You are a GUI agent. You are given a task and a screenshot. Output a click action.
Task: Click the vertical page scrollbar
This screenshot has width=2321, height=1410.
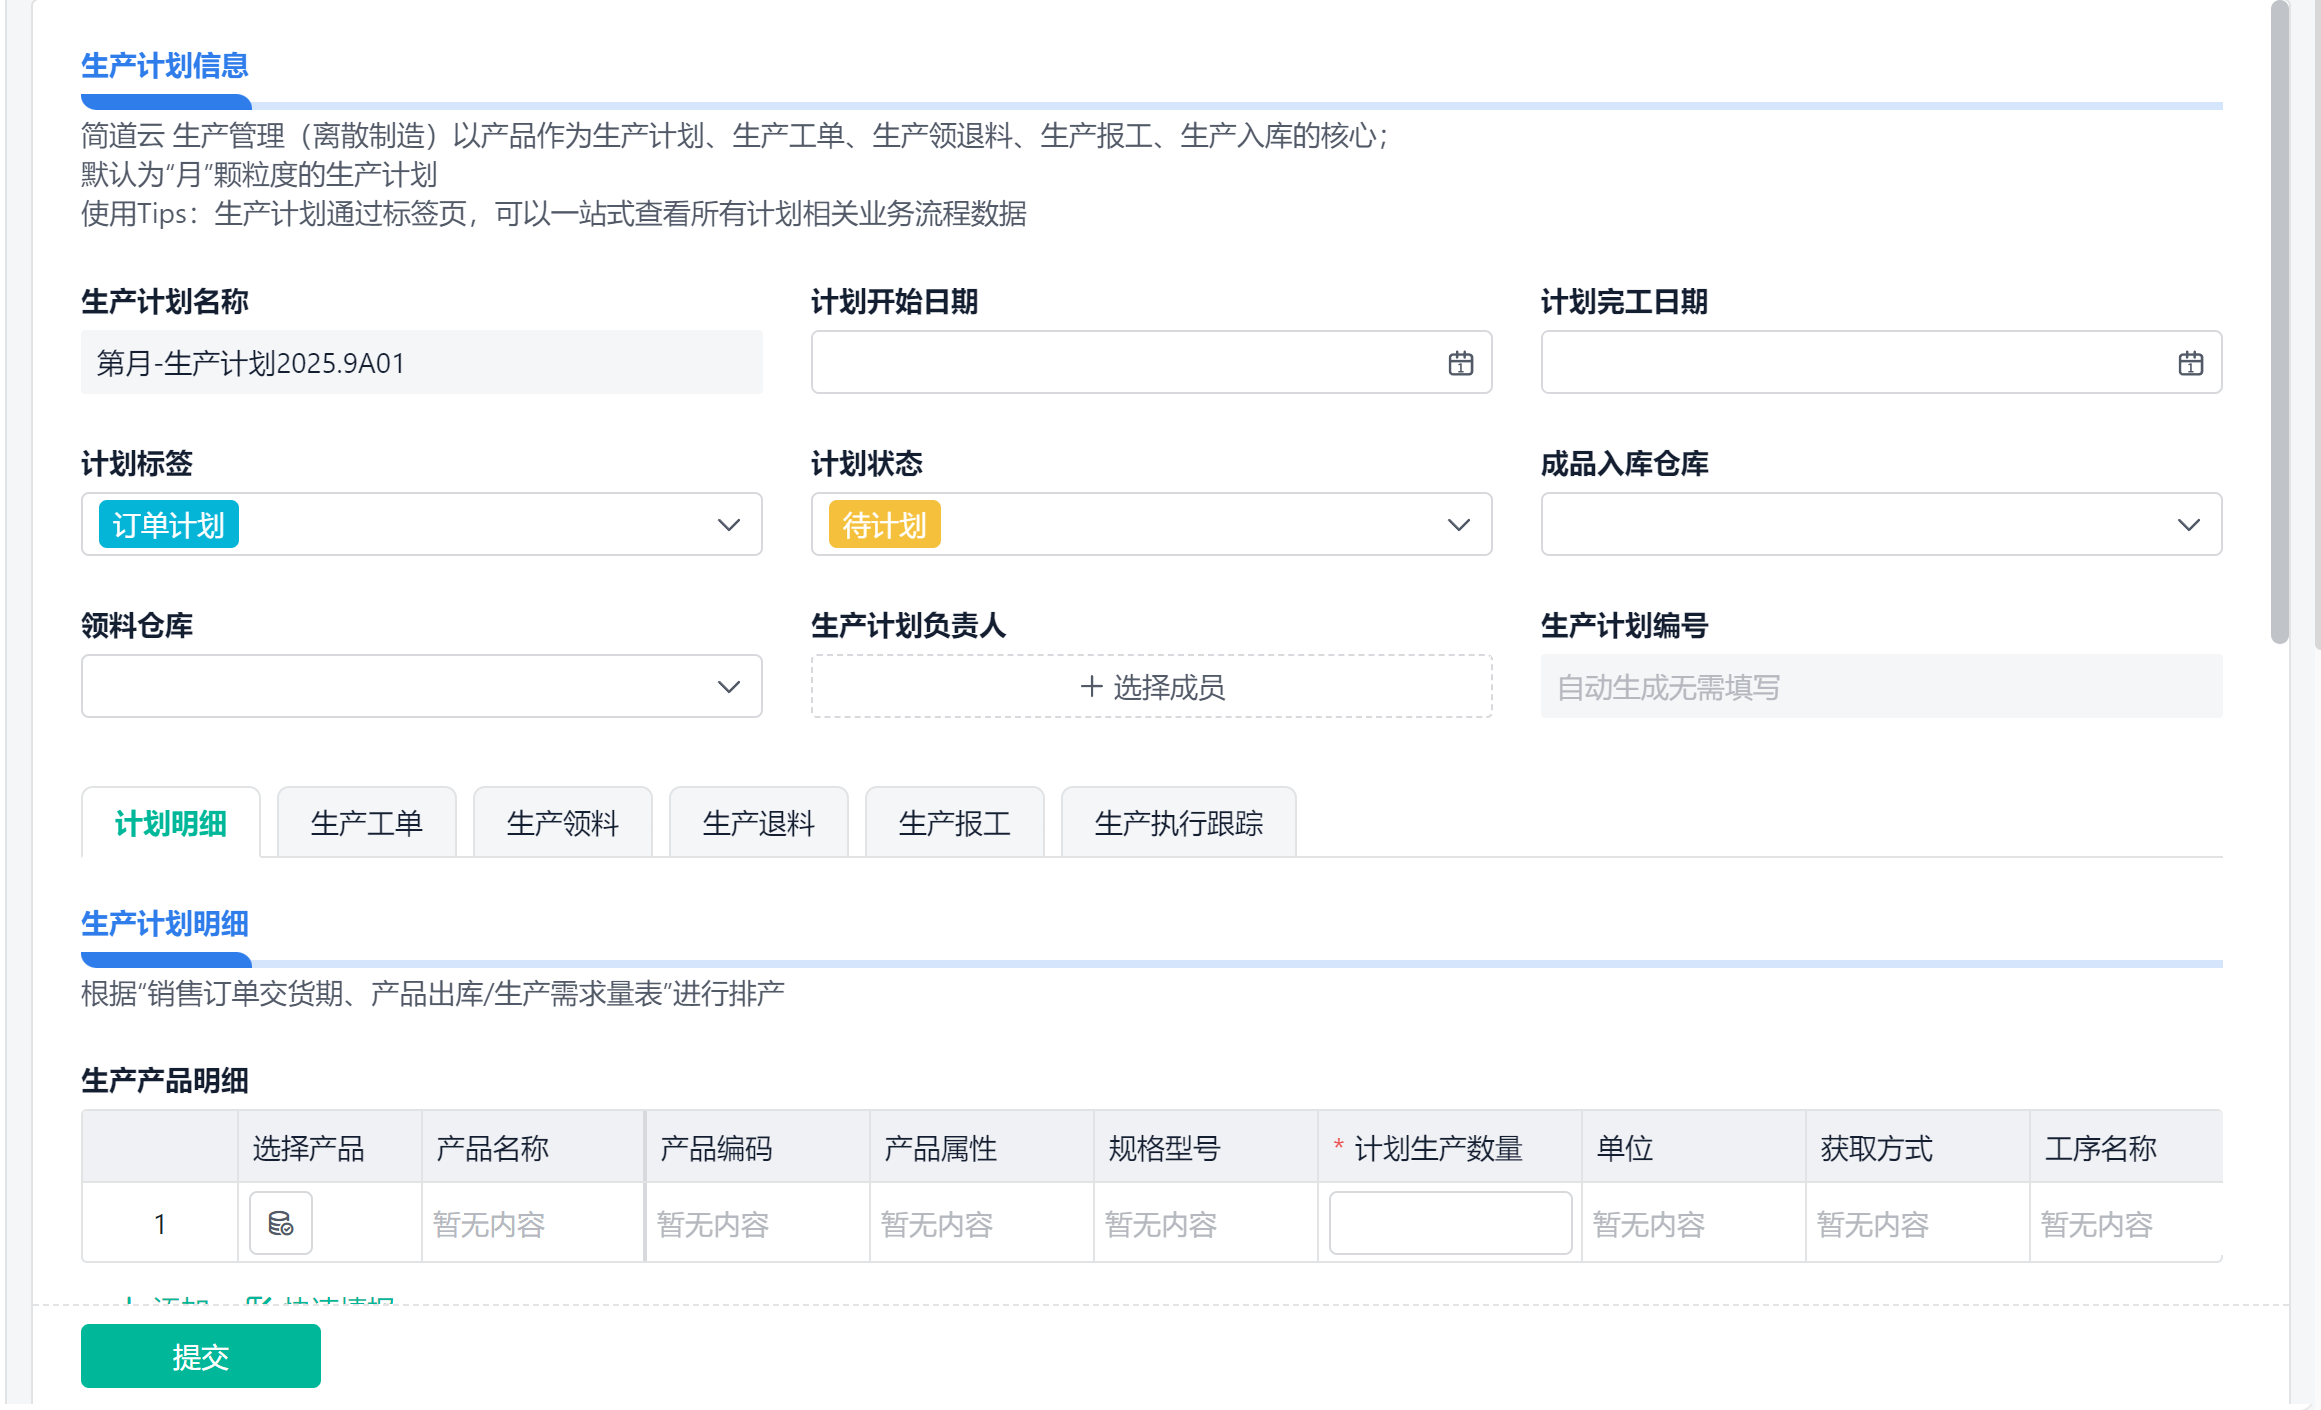click(x=2279, y=320)
